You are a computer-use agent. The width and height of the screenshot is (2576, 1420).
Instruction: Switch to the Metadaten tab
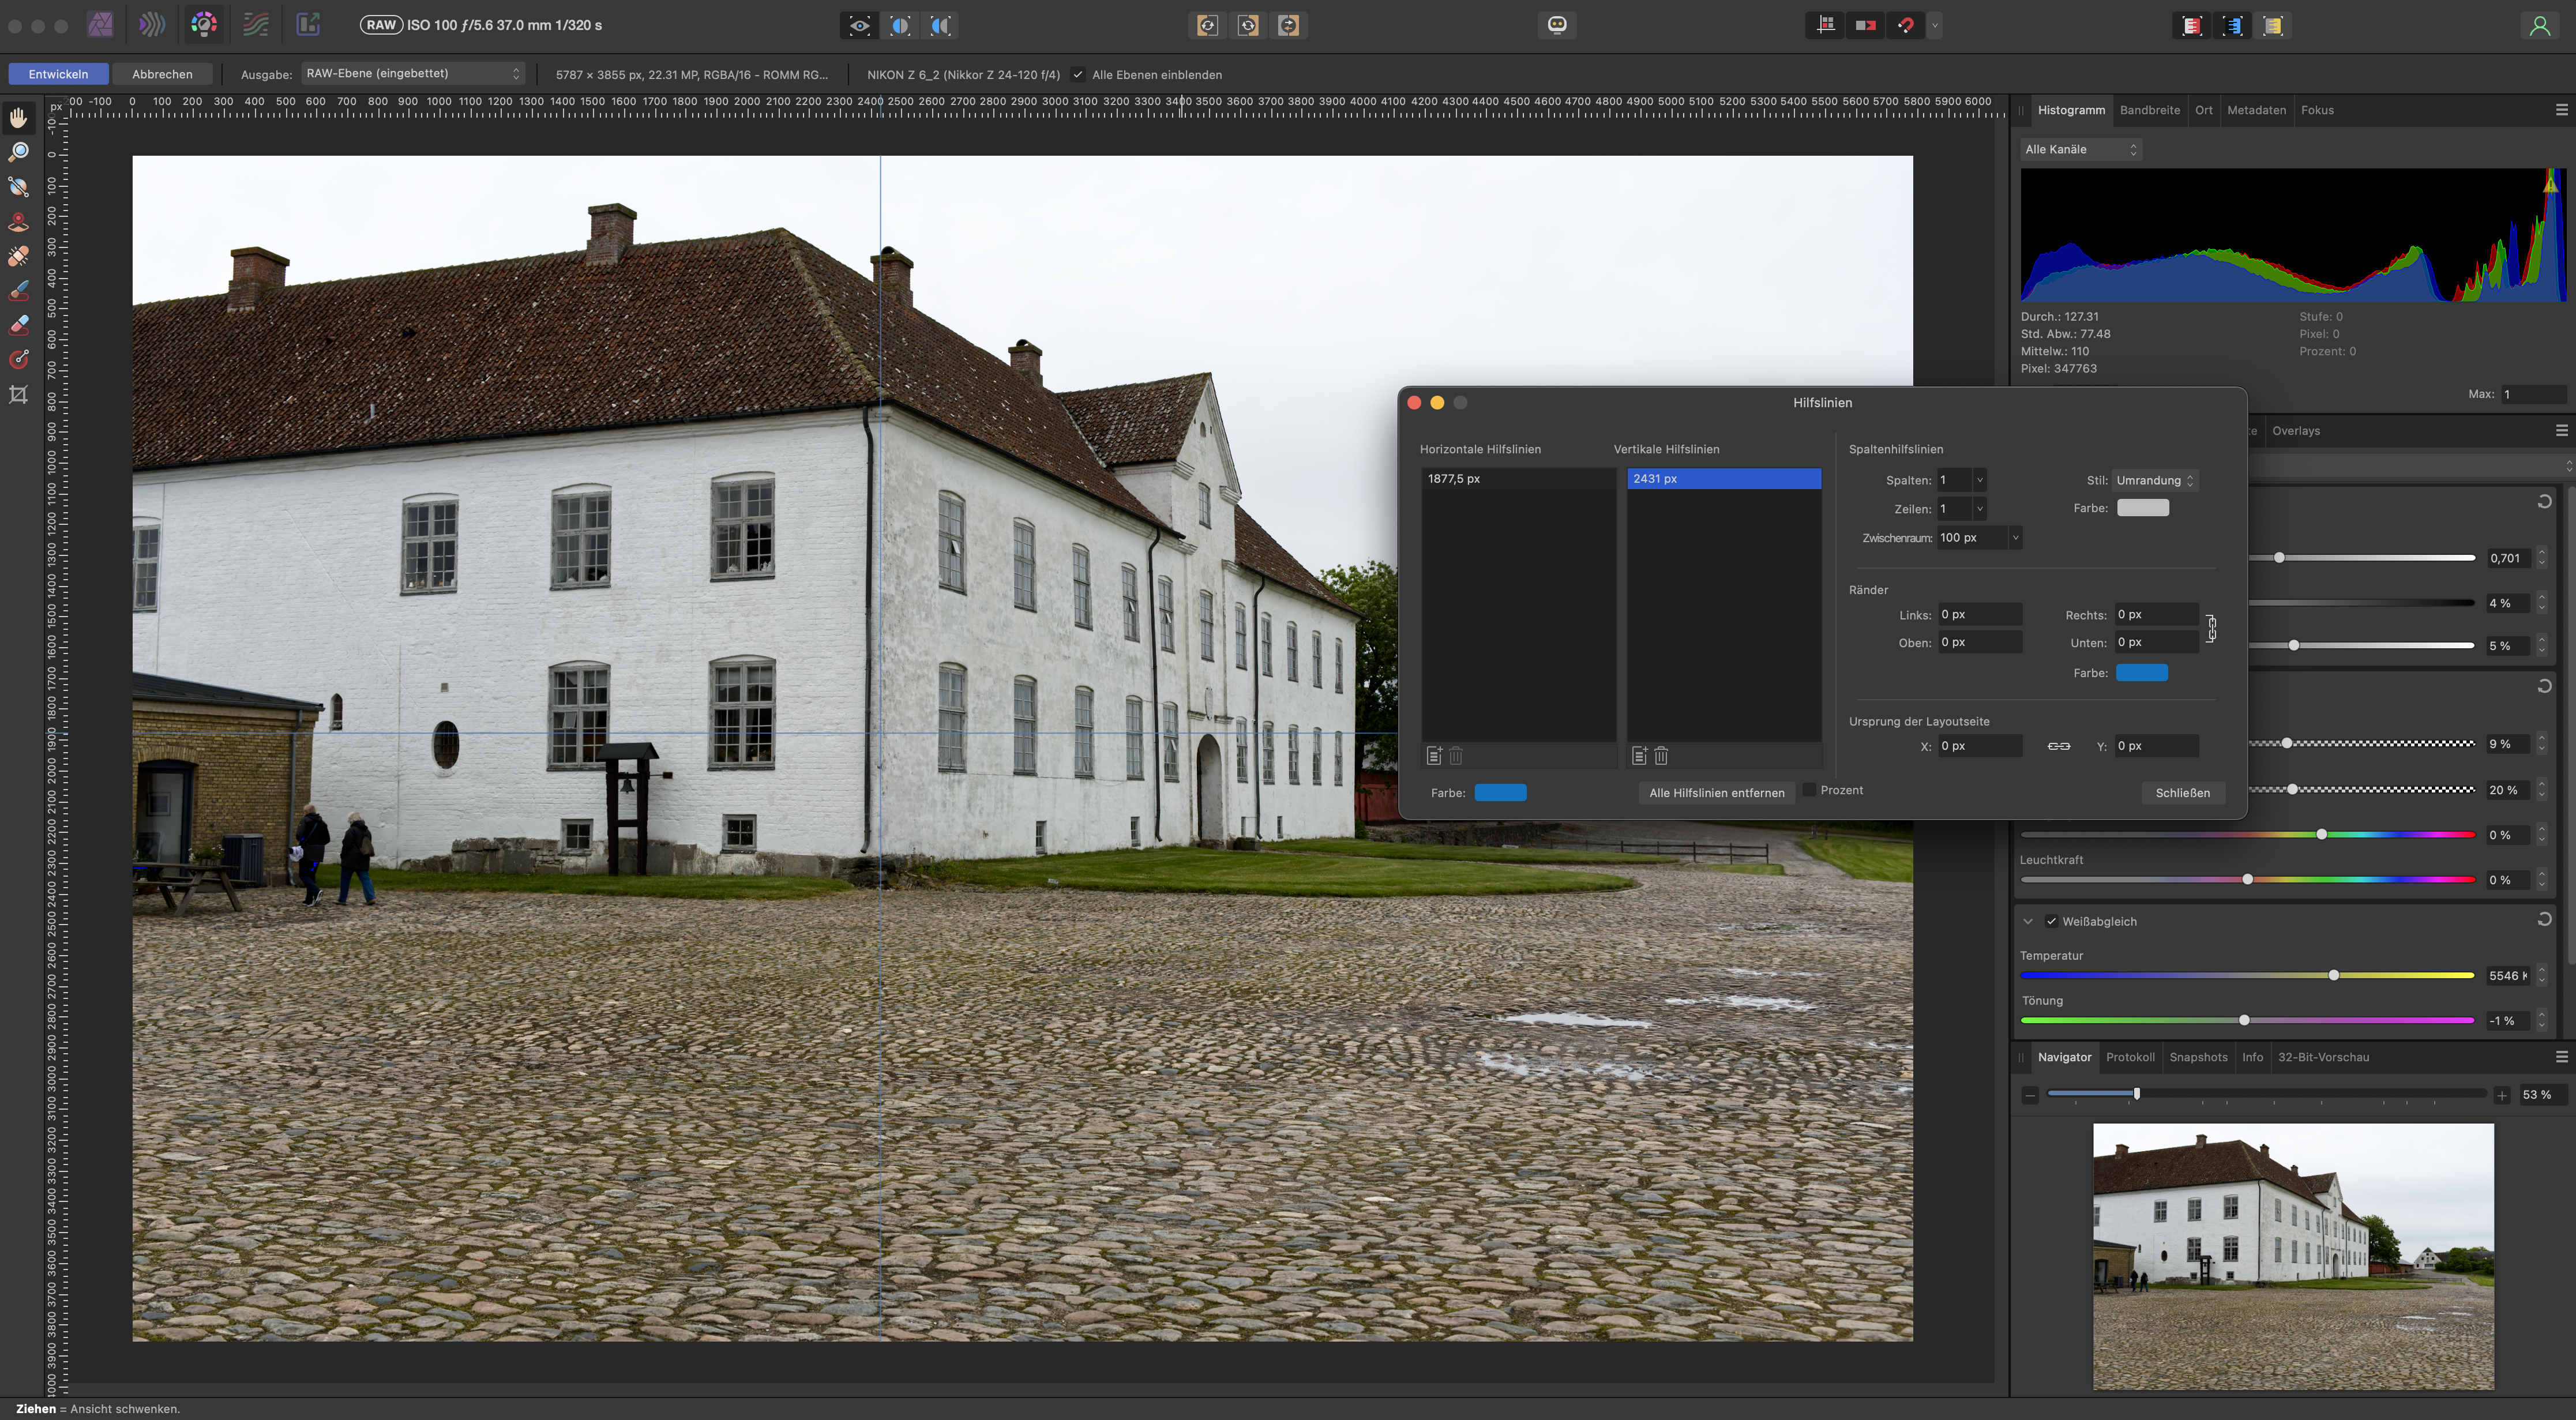click(x=2256, y=110)
